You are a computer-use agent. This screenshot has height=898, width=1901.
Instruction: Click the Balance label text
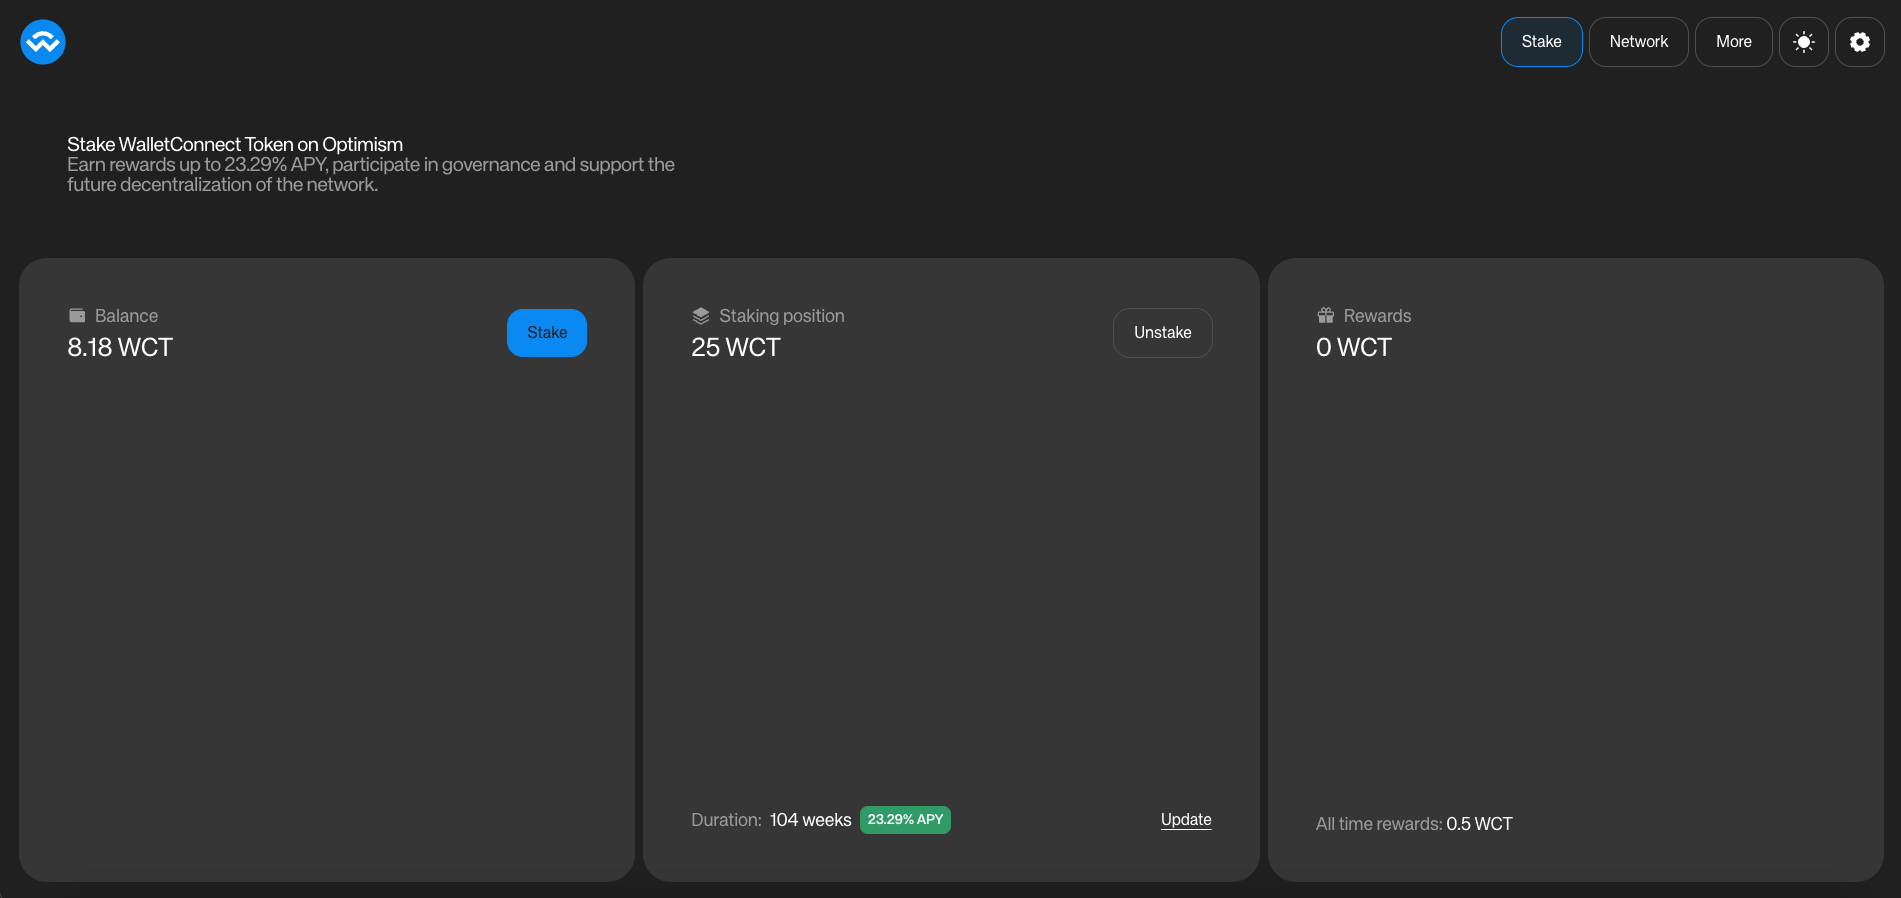tap(126, 316)
